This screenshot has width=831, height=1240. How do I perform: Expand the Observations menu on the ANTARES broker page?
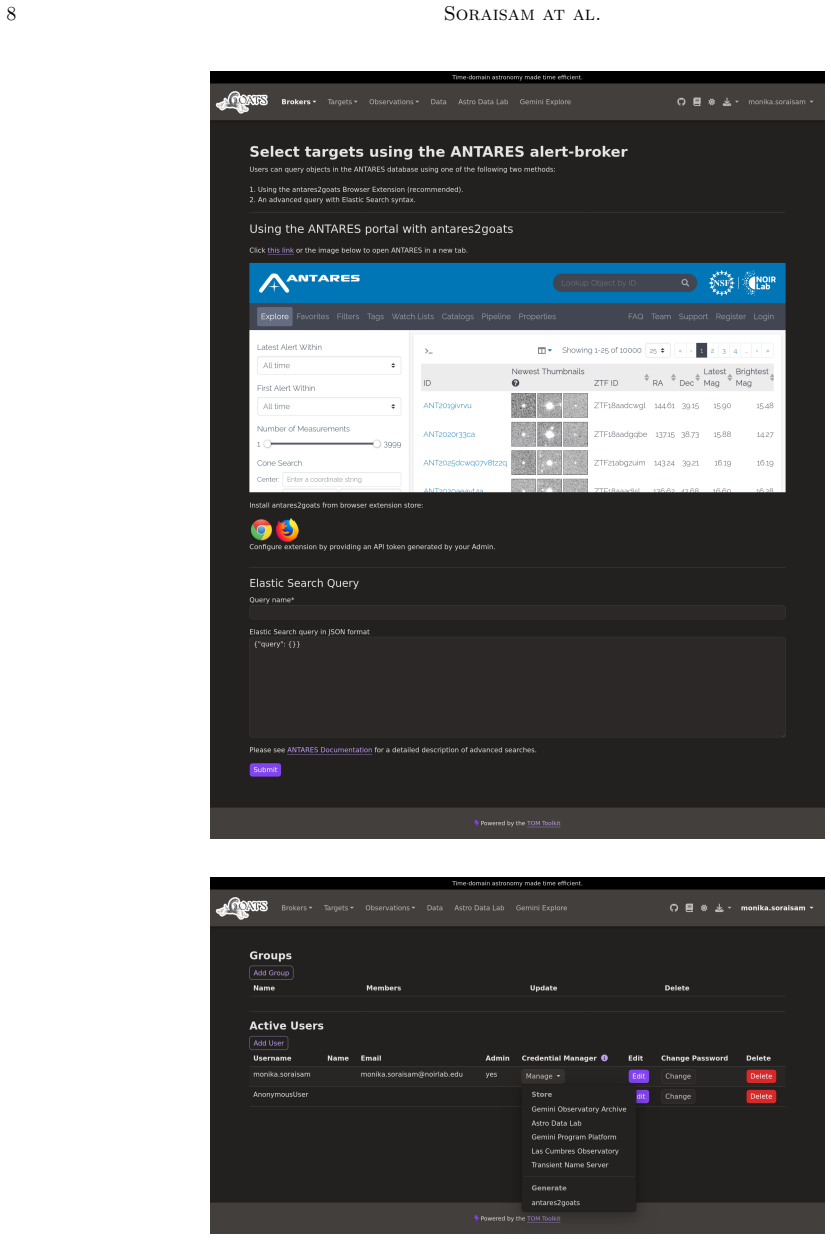pos(393,102)
